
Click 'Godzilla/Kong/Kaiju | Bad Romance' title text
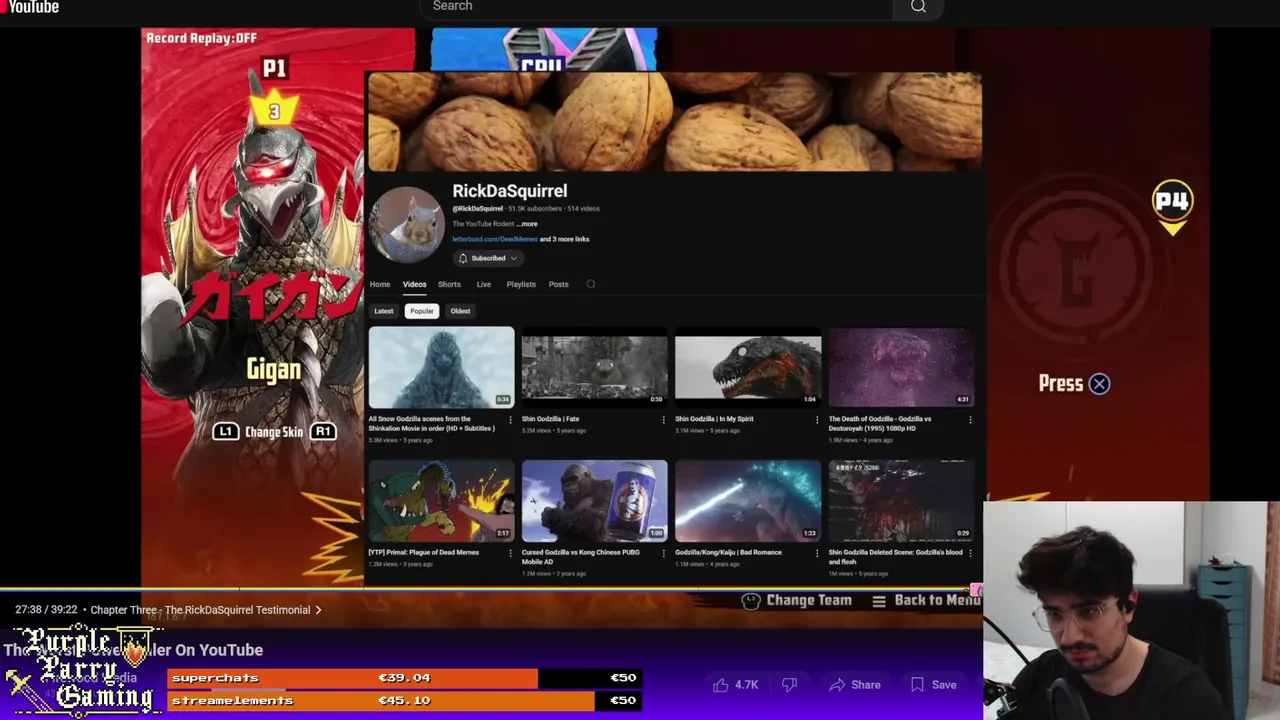pos(728,552)
